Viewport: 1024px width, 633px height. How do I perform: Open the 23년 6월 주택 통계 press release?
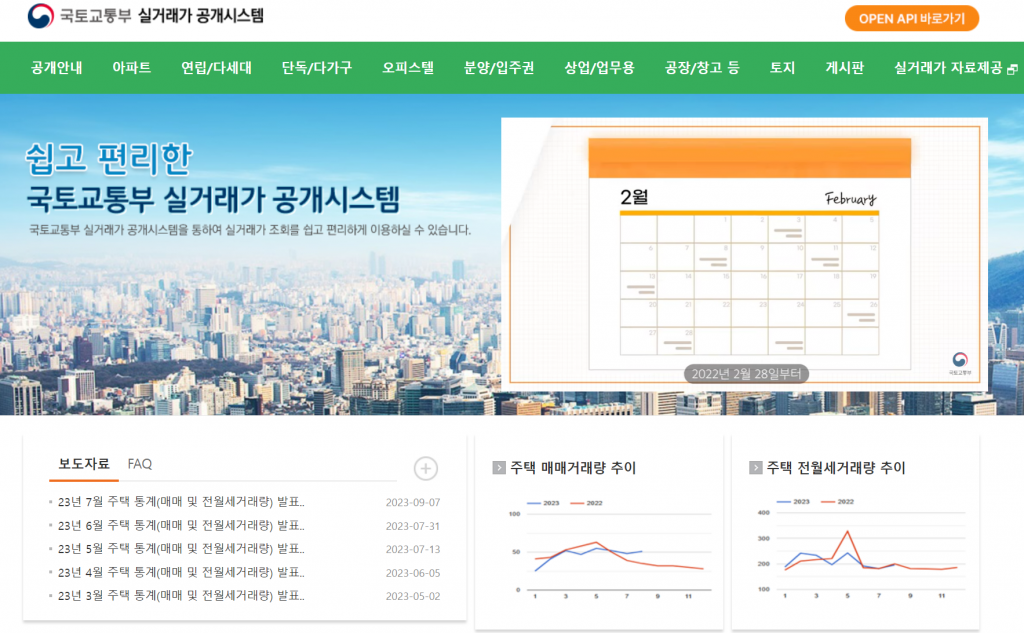[x=181, y=526]
